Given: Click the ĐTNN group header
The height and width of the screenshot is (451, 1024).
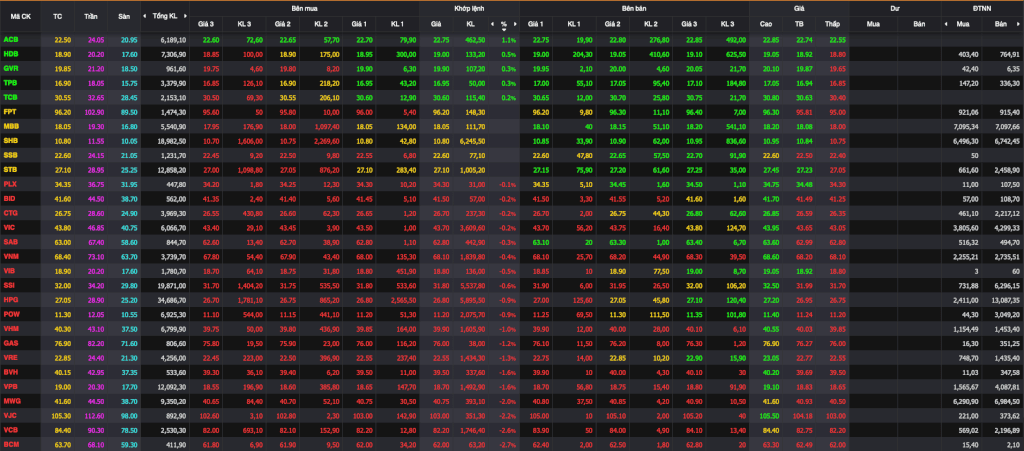Looking at the screenshot, I should pyautogui.click(x=982, y=8).
